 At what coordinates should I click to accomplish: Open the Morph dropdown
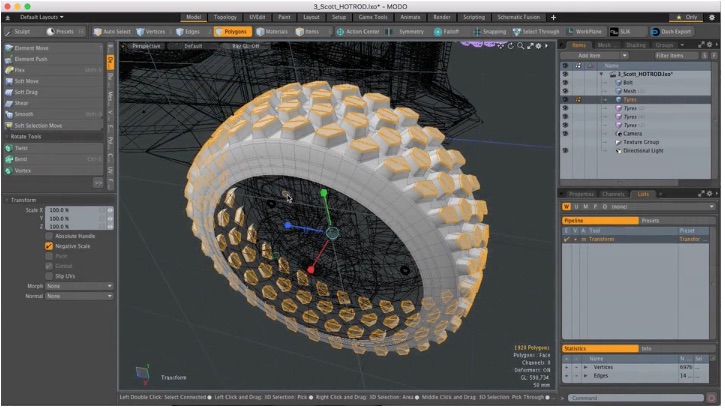pyautogui.click(x=79, y=286)
